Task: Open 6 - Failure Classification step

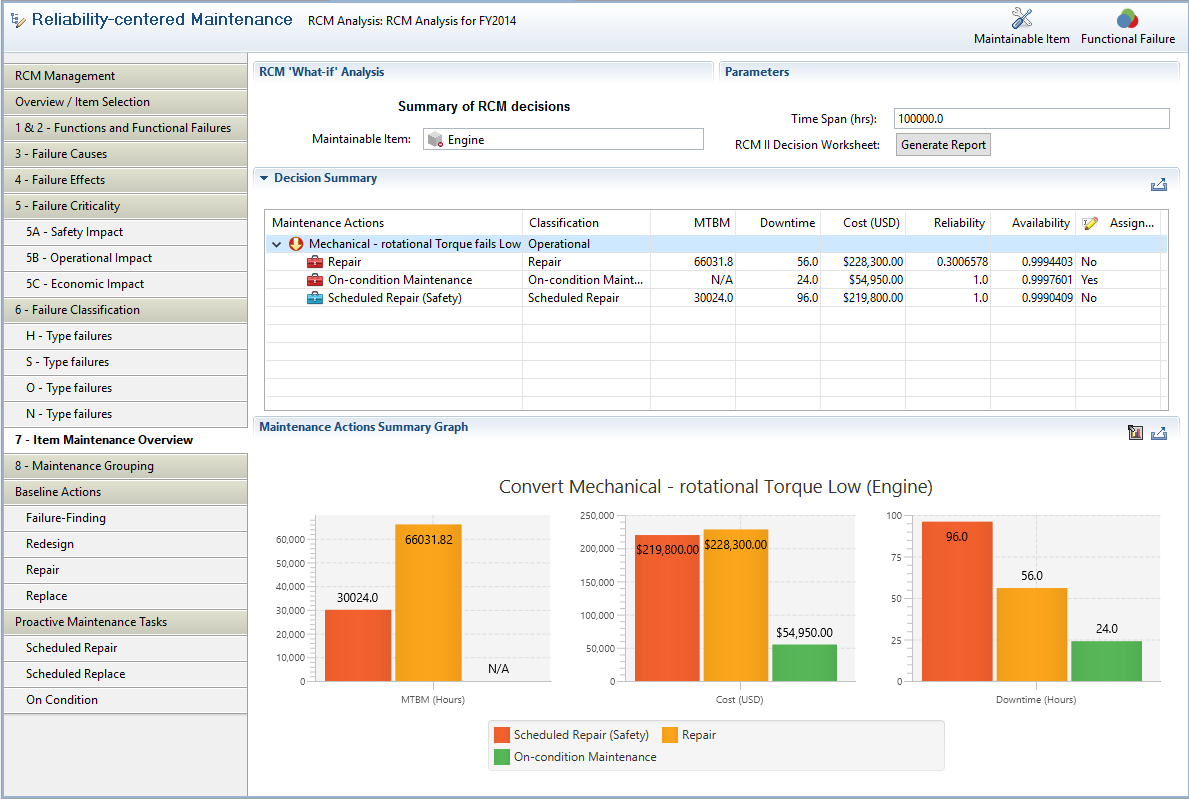Action: click(x=126, y=309)
